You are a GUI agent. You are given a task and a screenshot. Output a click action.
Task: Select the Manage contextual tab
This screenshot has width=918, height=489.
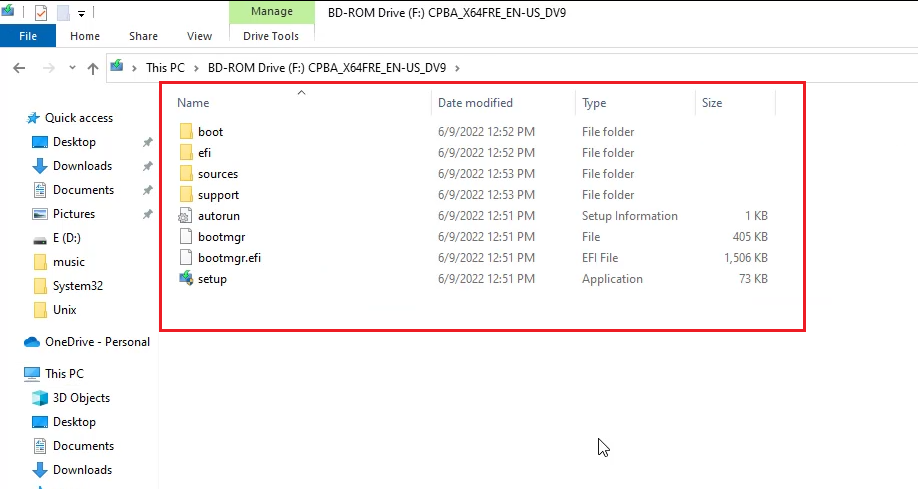tap(272, 12)
